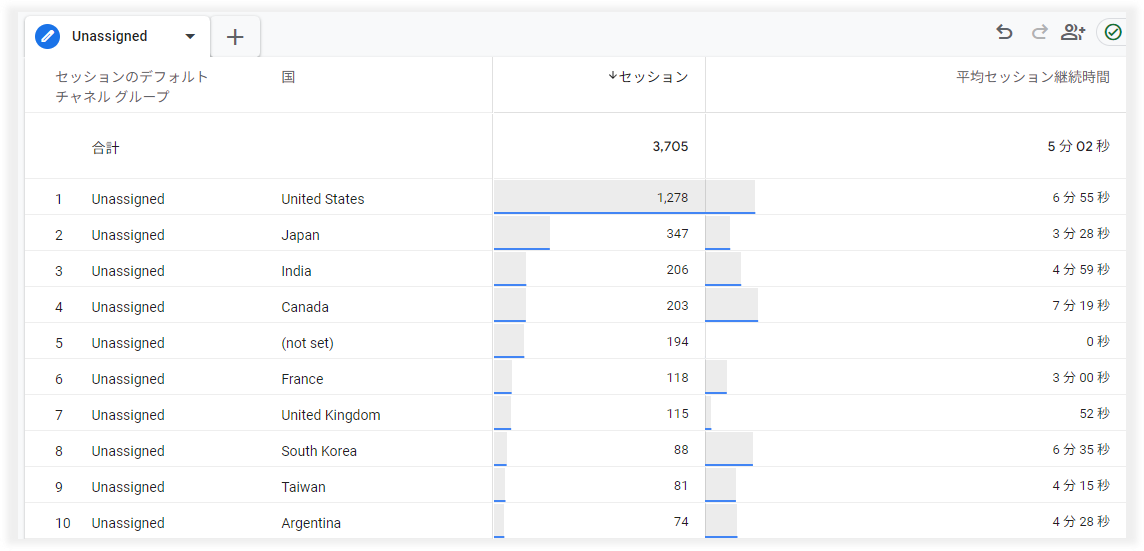Select the Unassigned exploration tab
Image resolution: width=1144 pixels, height=551 pixels.
110,37
